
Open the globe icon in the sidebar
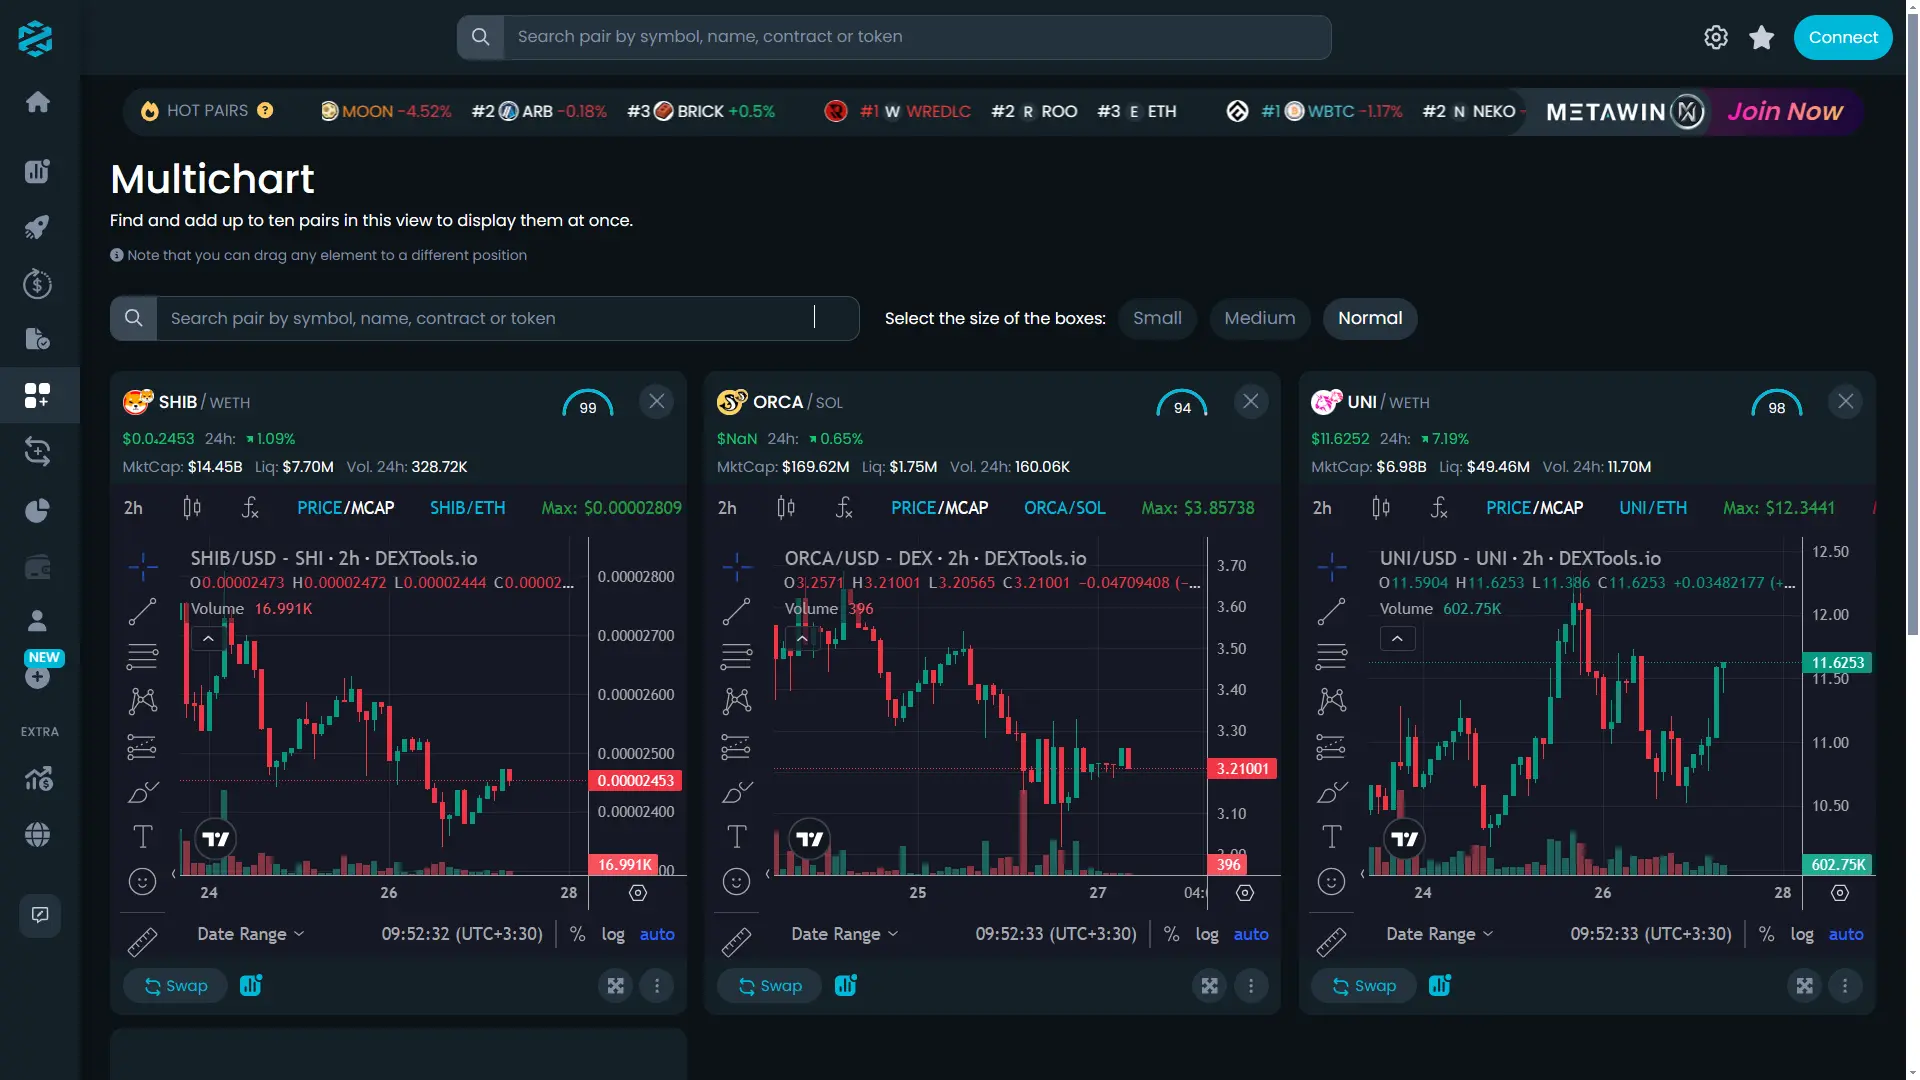pyautogui.click(x=37, y=835)
